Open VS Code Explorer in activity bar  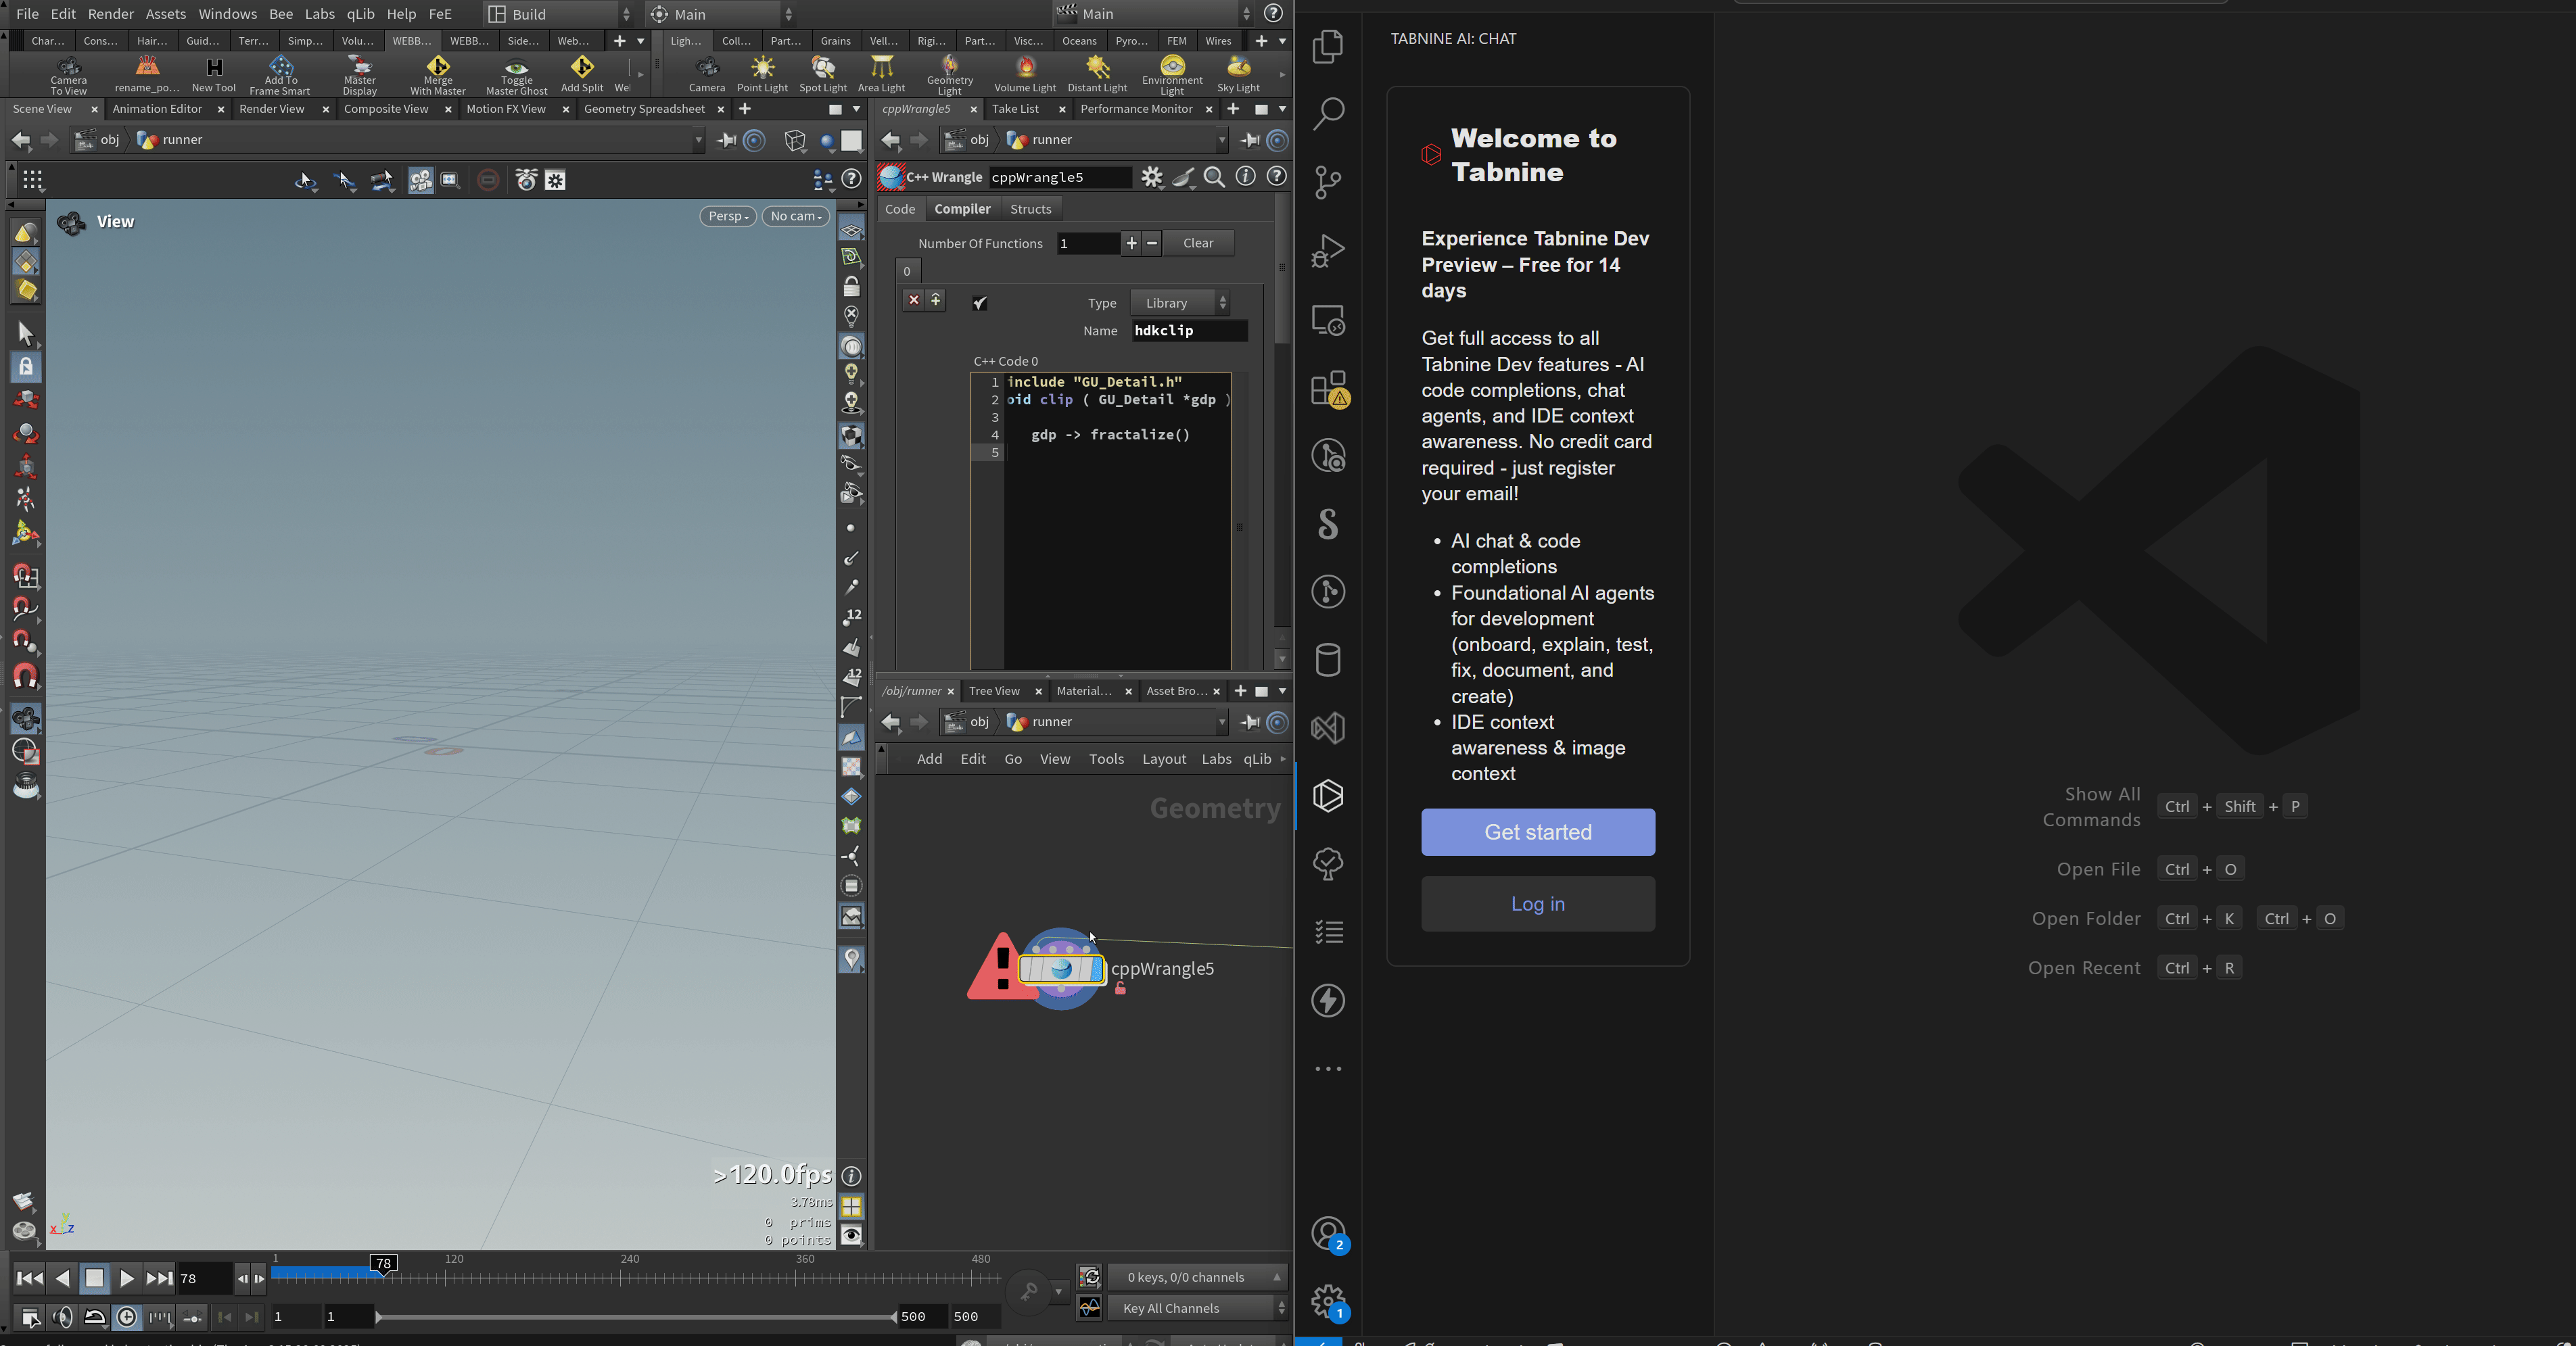coord(1328,46)
